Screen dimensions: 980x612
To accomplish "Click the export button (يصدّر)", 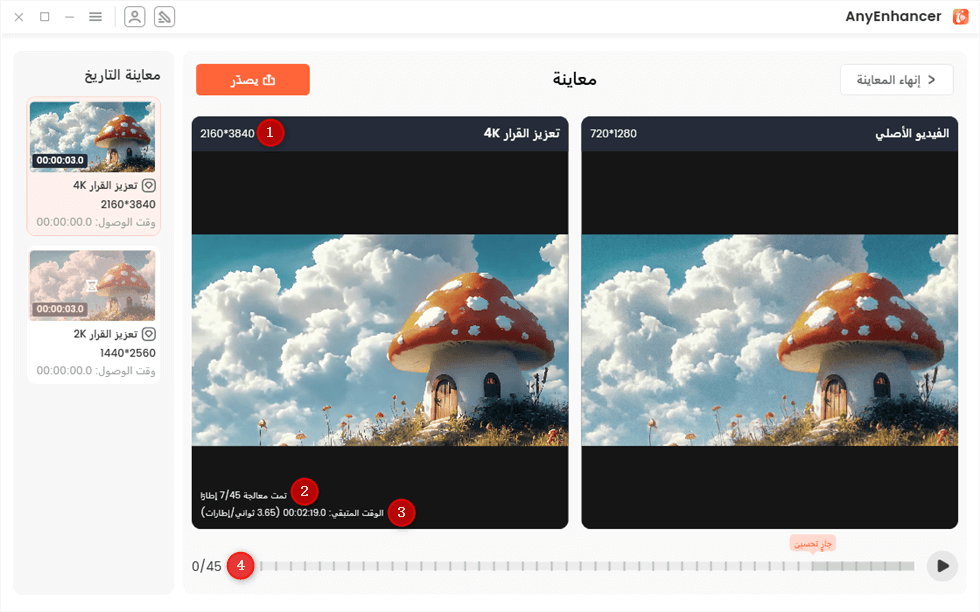I will click(252, 79).
